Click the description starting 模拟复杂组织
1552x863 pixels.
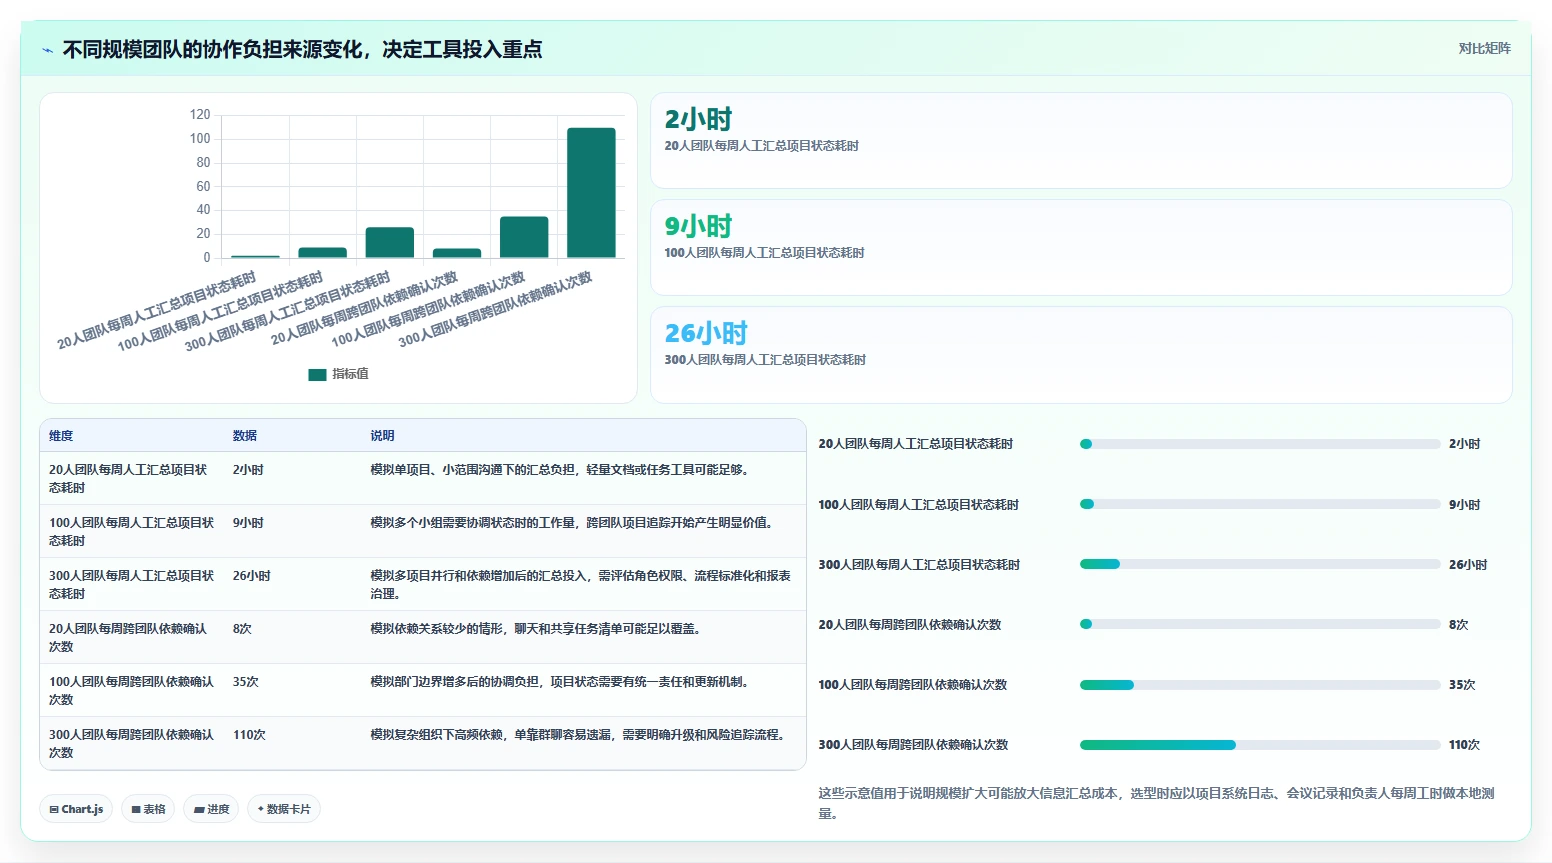click(578, 735)
